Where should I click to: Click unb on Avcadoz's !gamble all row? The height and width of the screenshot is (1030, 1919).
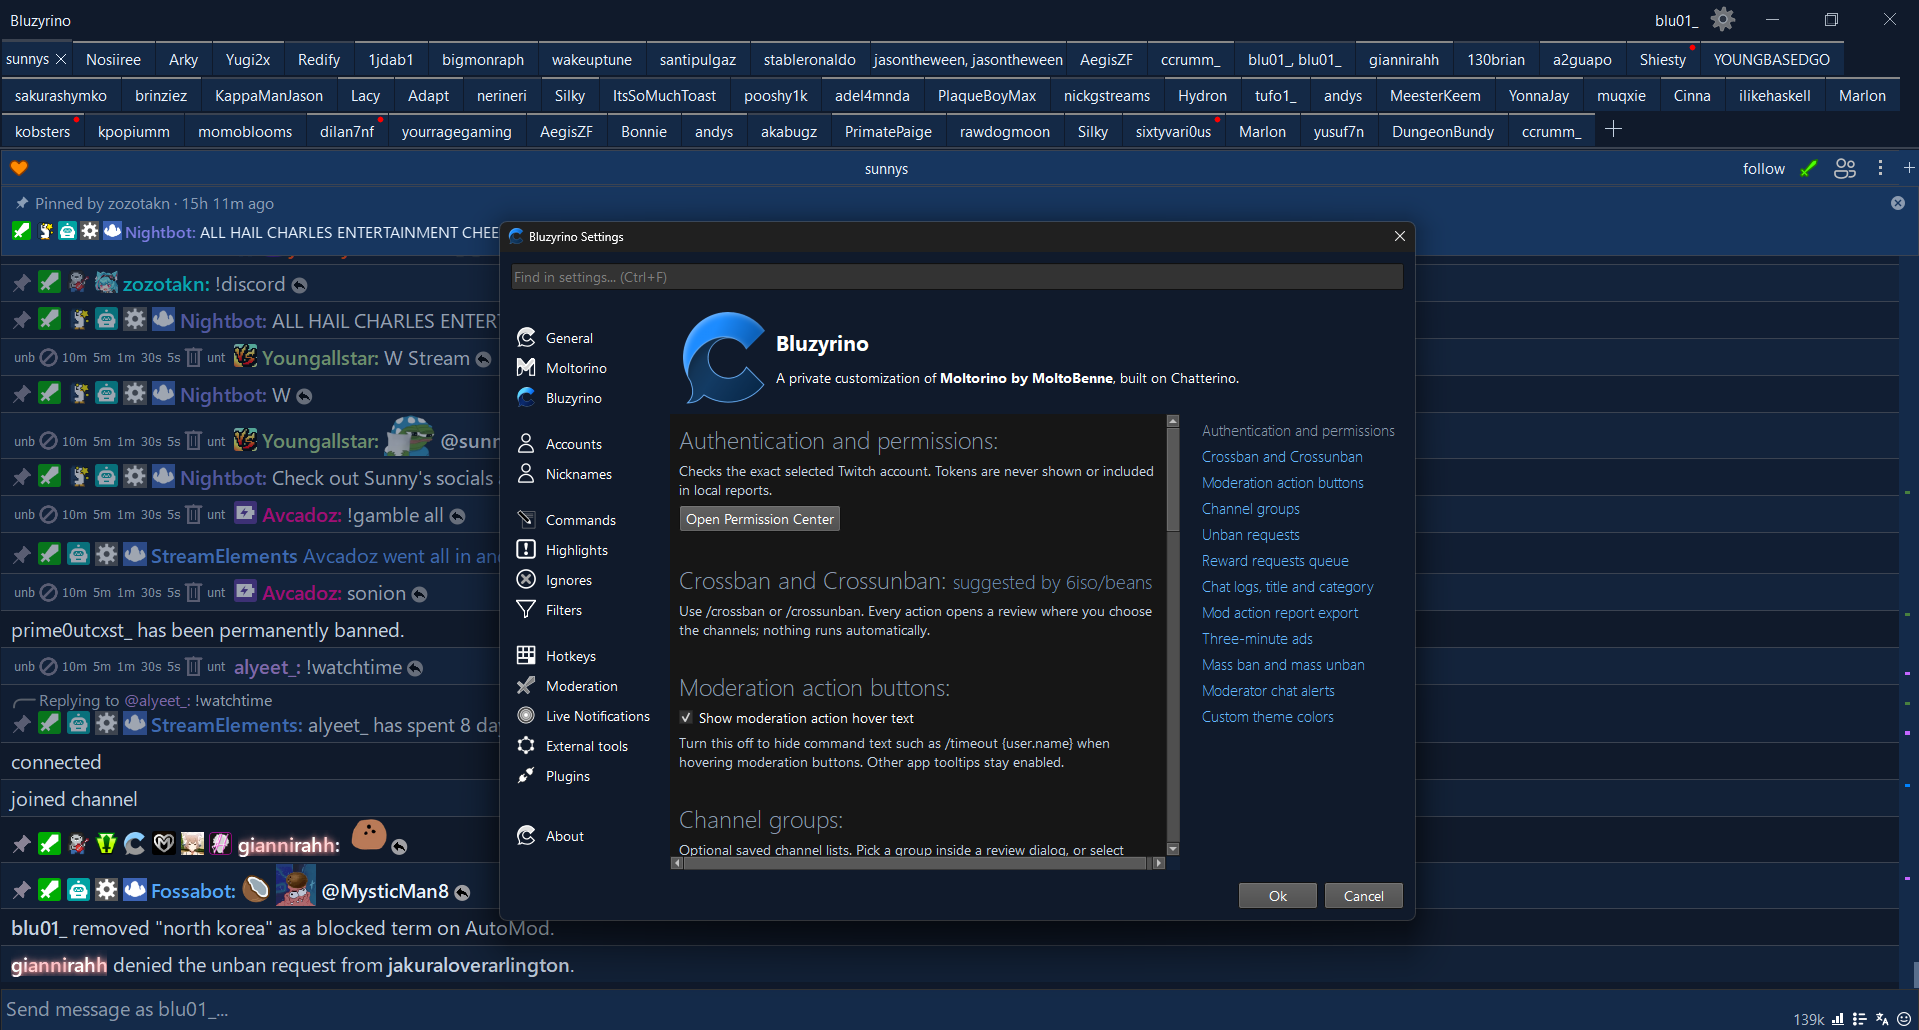[24, 515]
